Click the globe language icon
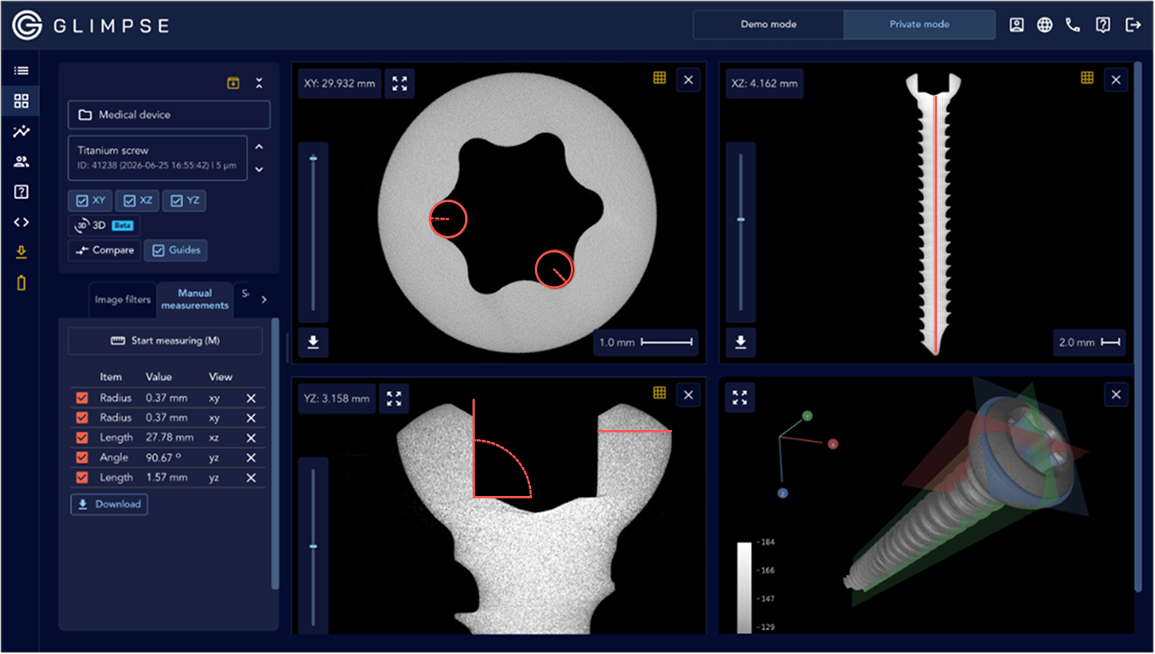The width and height of the screenshot is (1155, 654). pyautogui.click(x=1045, y=25)
